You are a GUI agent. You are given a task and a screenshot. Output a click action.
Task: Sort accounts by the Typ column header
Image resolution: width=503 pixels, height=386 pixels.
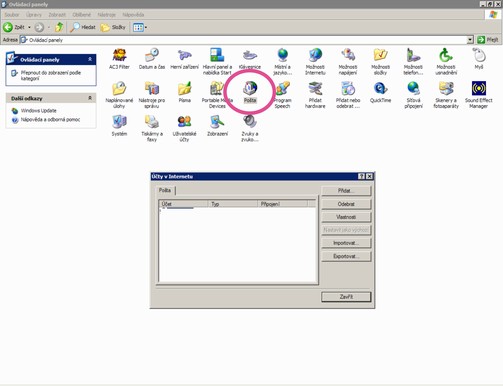(233, 204)
